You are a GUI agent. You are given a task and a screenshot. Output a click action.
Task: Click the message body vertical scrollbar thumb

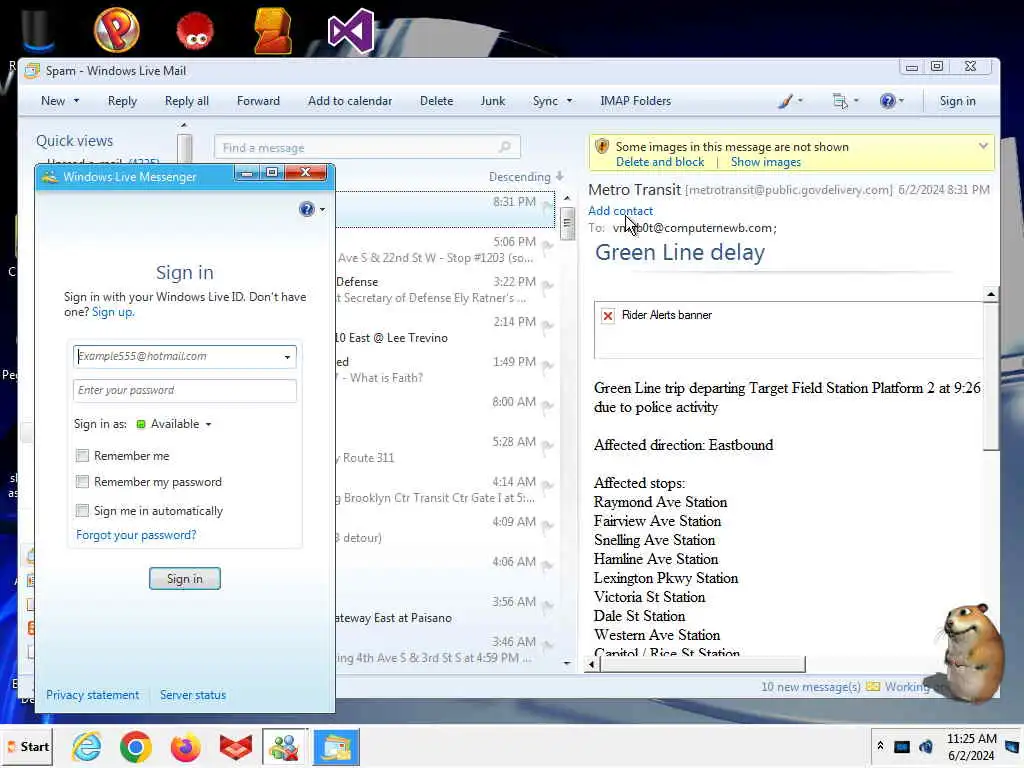pyautogui.click(x=991, y=377)
